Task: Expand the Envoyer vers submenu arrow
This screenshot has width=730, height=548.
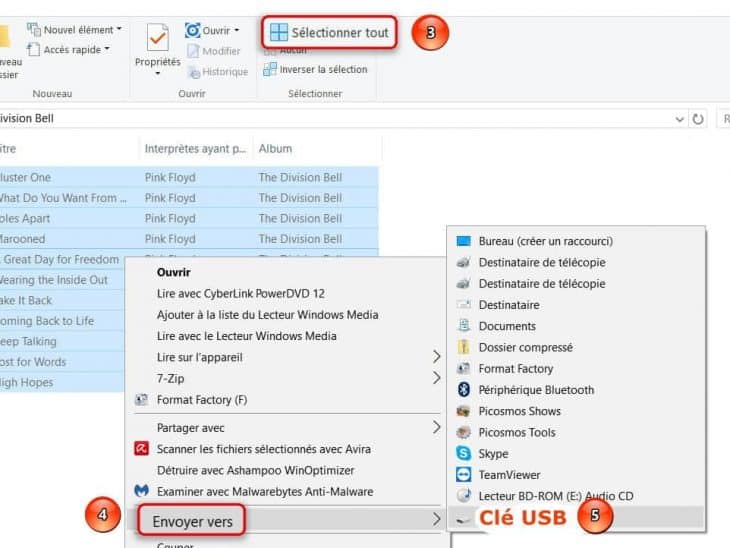Action: tap(436, 519)
